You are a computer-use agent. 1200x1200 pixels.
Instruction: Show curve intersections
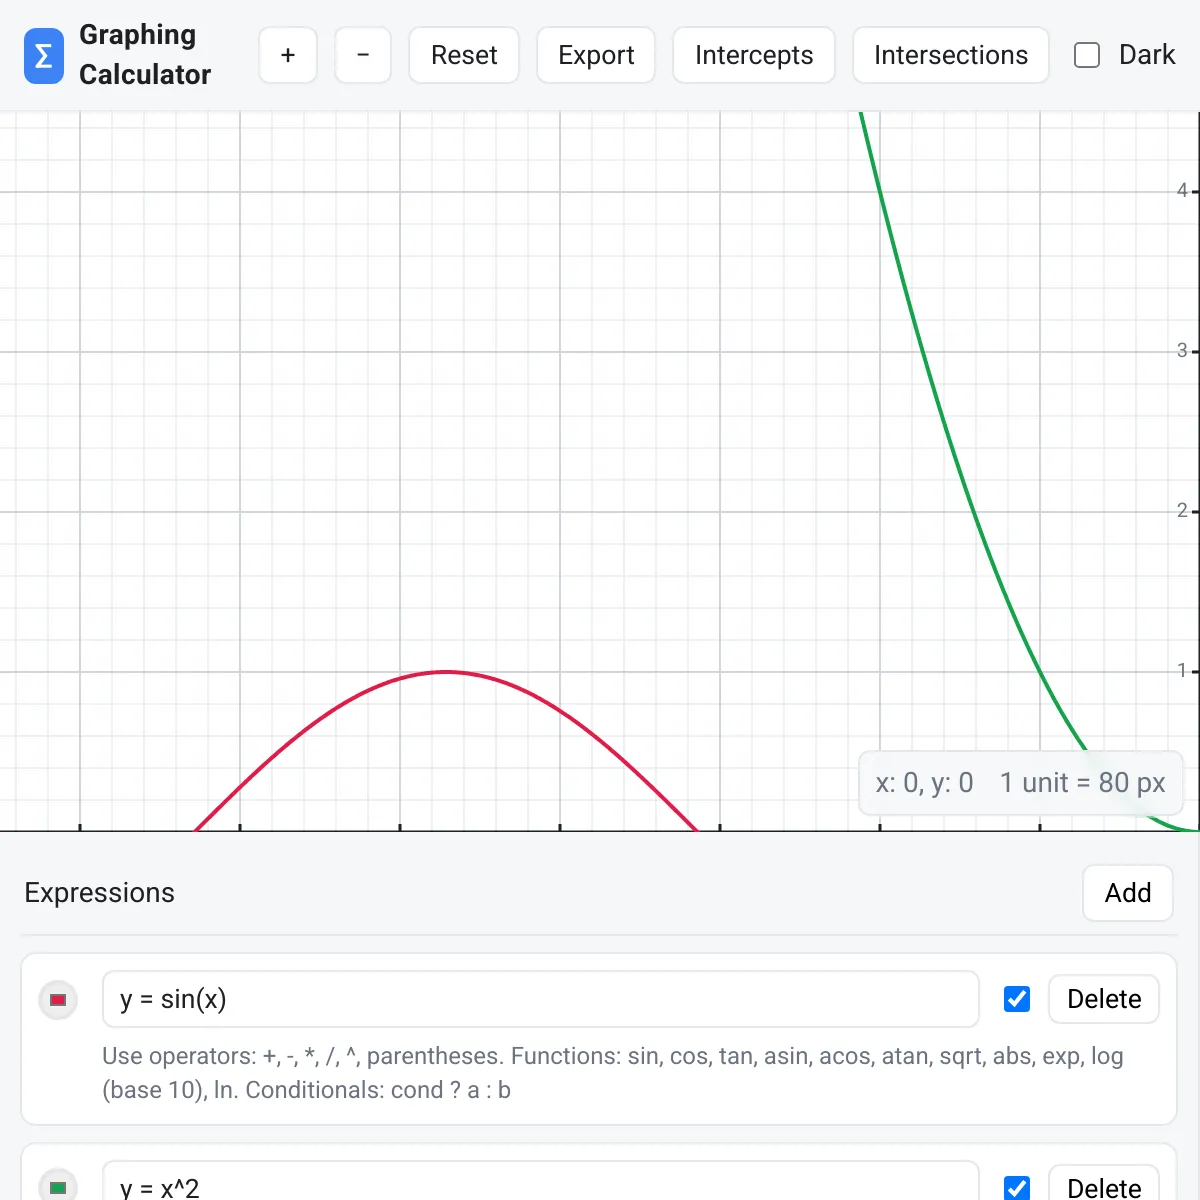tap(950, 55)
